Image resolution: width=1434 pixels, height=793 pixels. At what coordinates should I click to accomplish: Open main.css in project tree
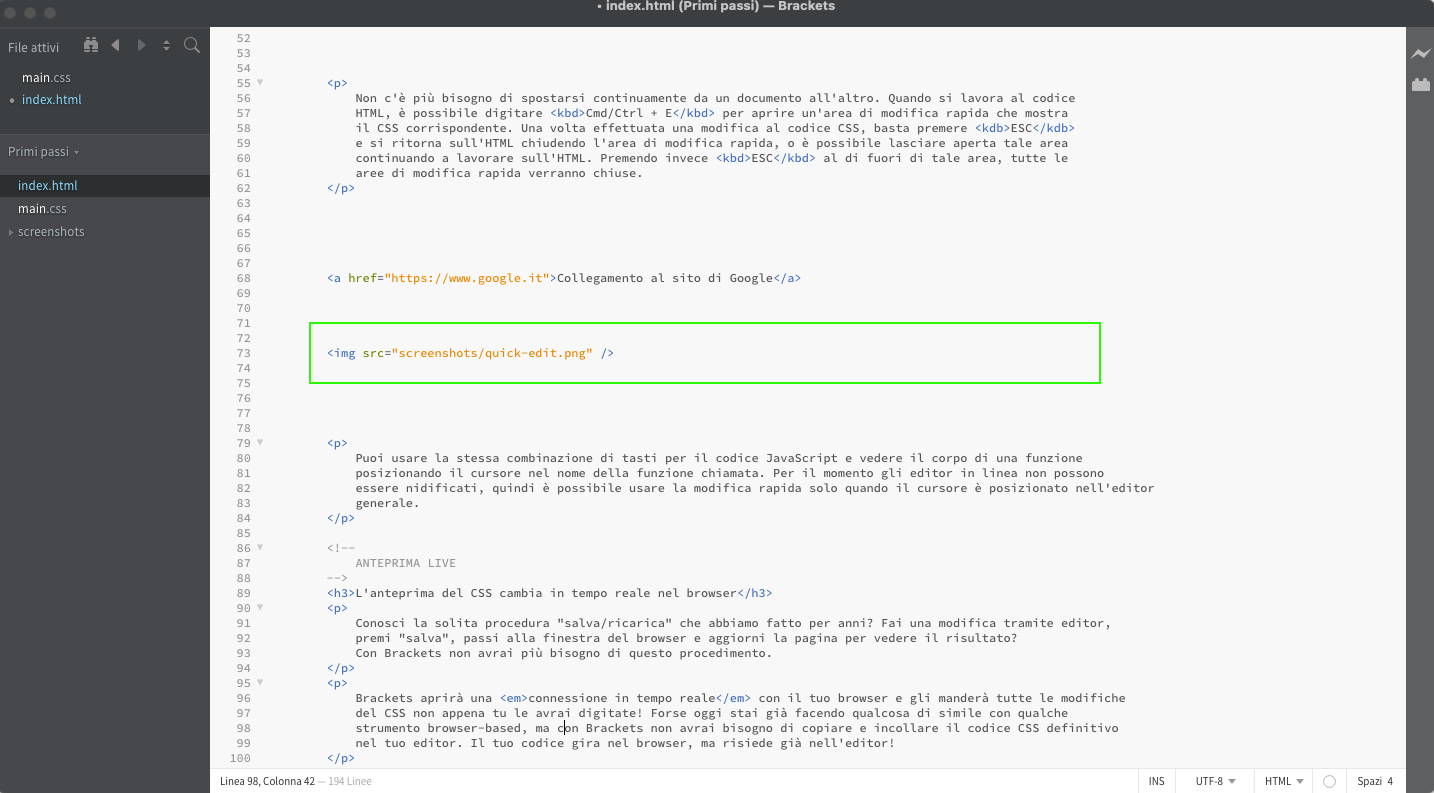pyautogui.click(x=42, y=209)
